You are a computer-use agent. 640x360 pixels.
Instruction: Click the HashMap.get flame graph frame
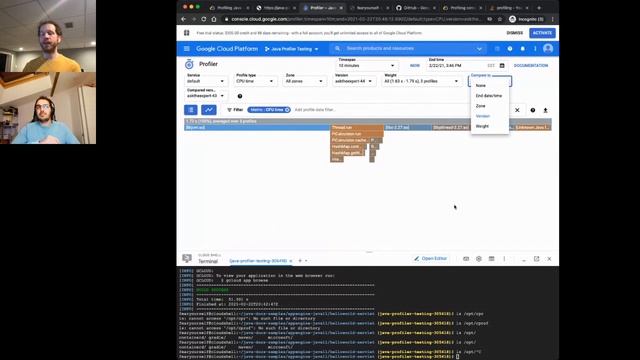(x=347, y=153)
